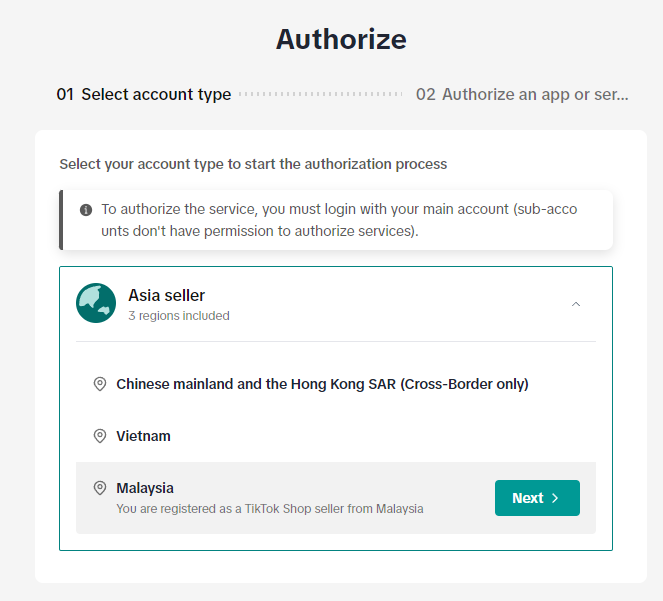Click the arrow icon inside Next button
The image size is (663, 601).
click(556, 498)
